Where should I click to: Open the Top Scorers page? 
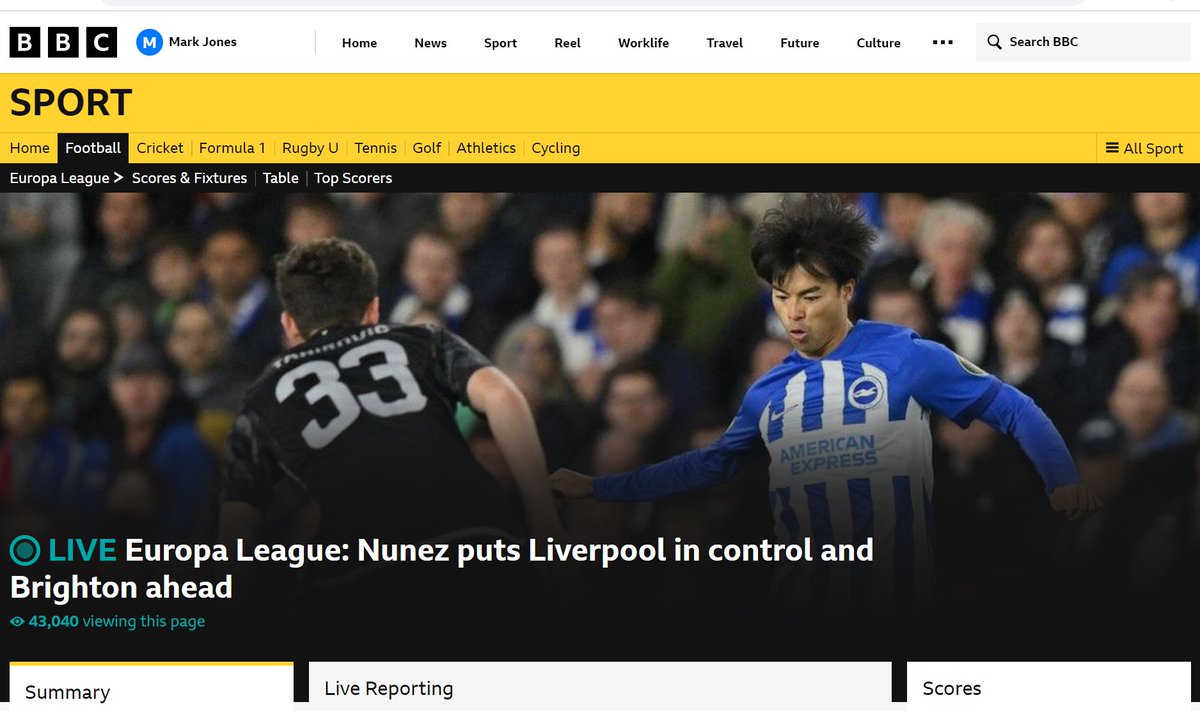coord(352,178)
